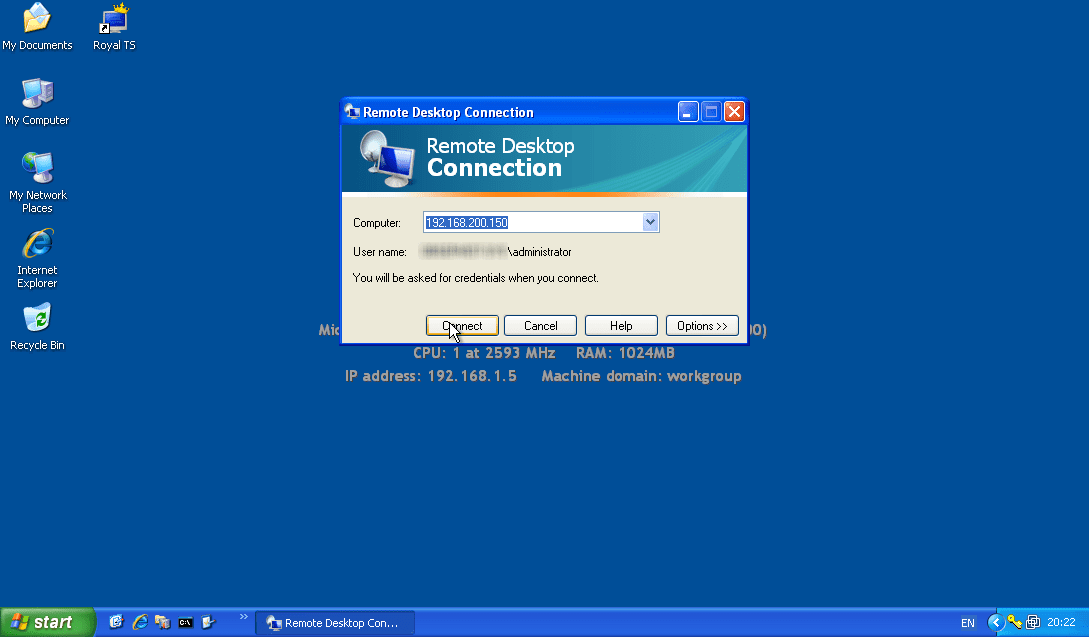
Task: Click the VMware Tools tray icon
Action: [x=1033, y=622]
